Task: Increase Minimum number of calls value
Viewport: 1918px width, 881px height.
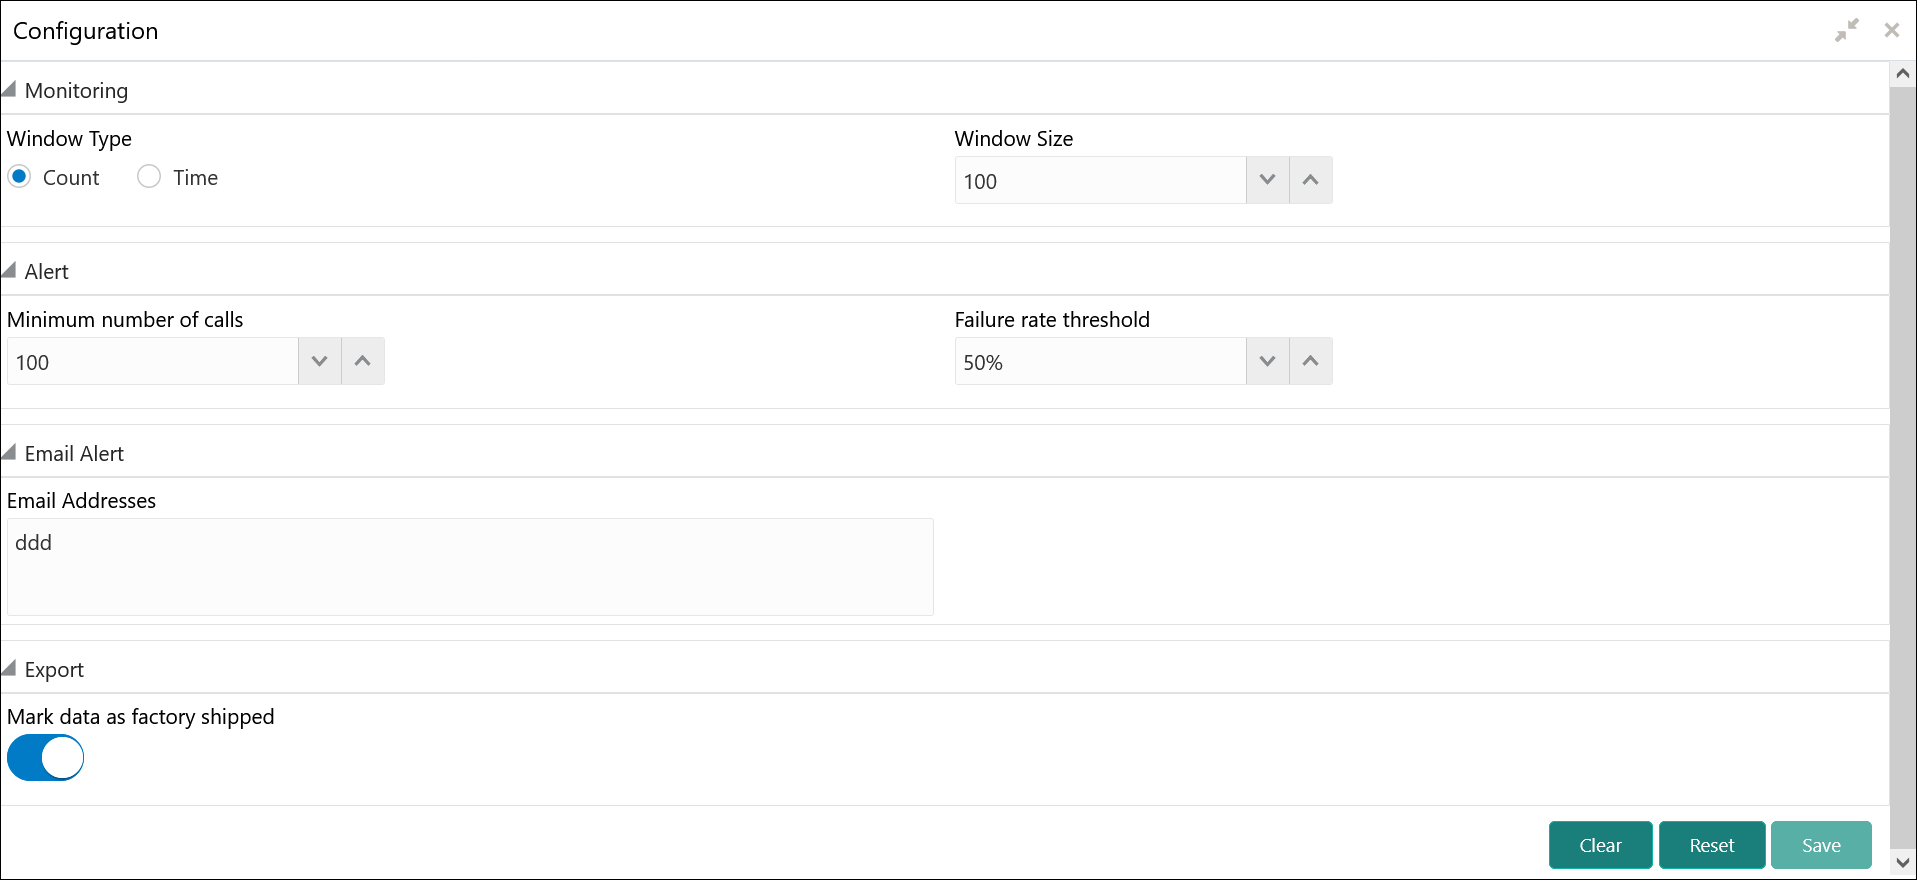Action: point(362,361)
